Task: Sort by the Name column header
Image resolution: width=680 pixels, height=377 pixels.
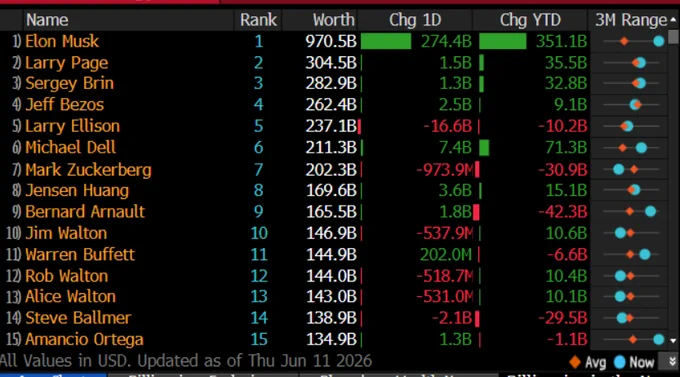Action: (47, 20)
